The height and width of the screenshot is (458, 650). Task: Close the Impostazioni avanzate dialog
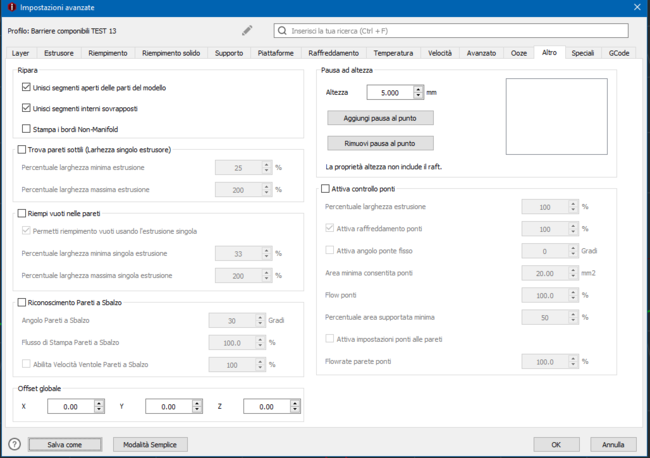tap(637, 7)
